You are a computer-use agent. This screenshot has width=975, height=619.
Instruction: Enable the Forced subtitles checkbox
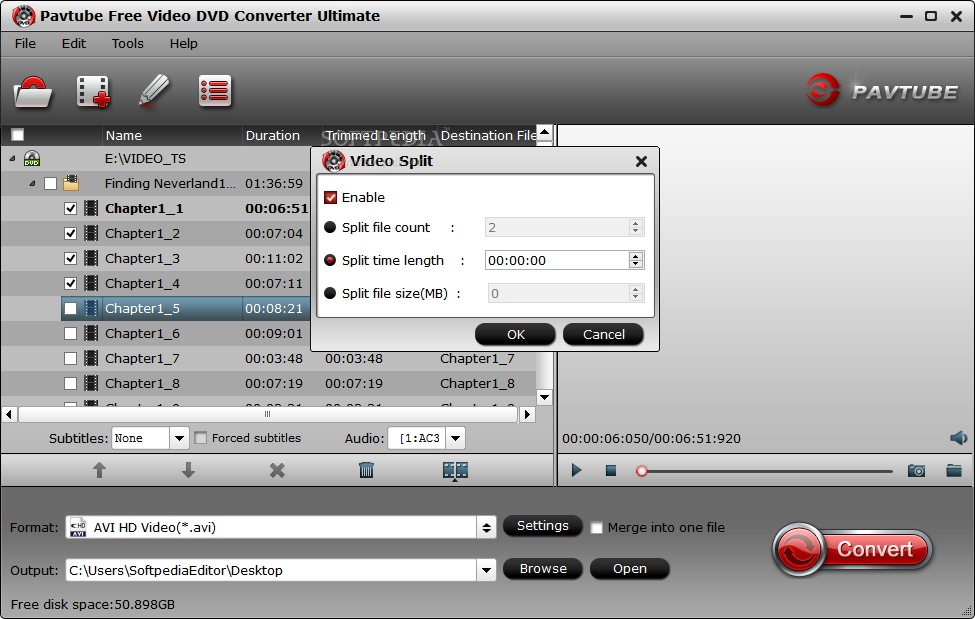point(200,438)
